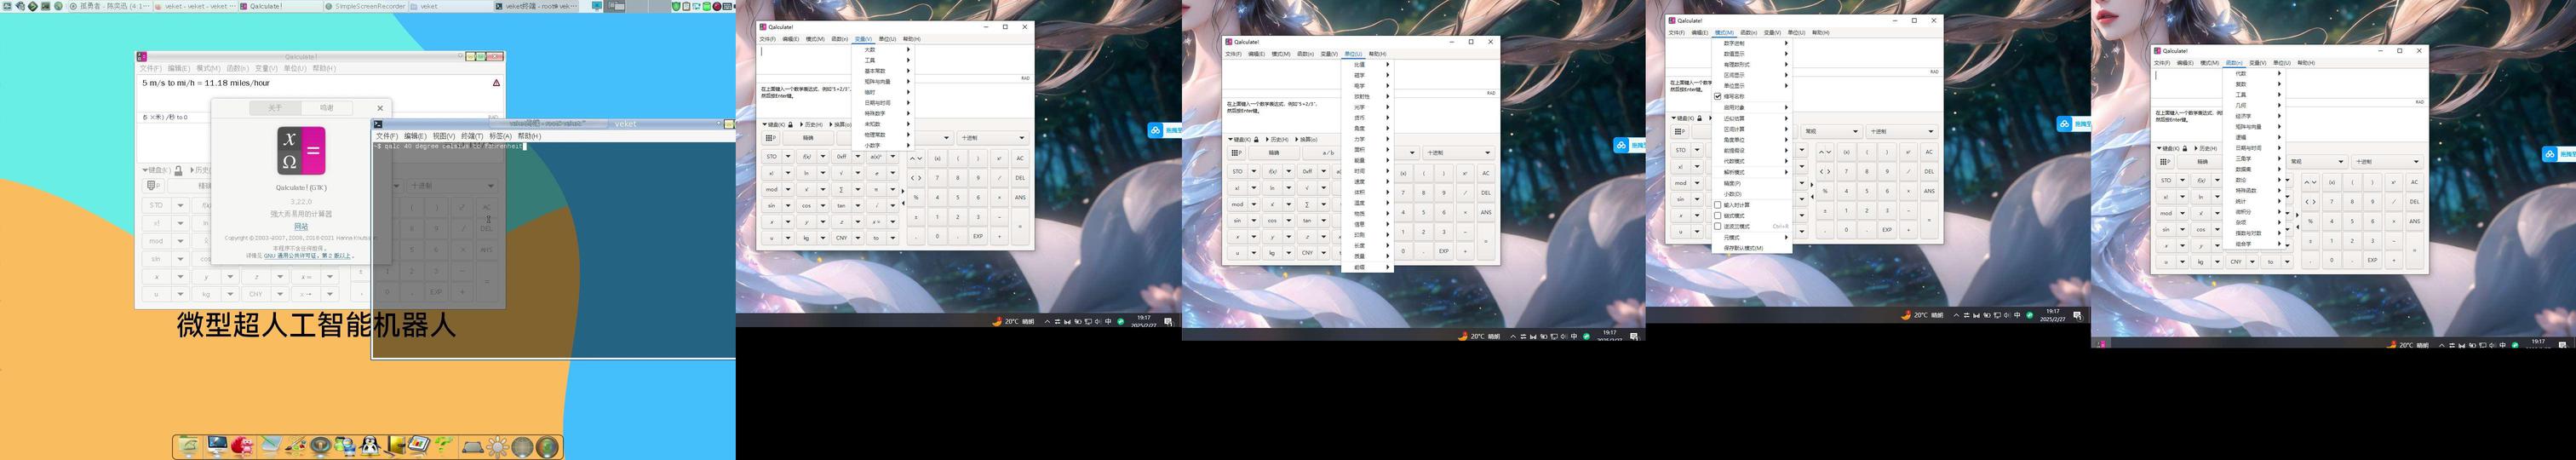Image resolution: width=2576 pixels, height=460 pixels.
Task: Click the terminal icon in the veket terminal title bar
Action: tap(378, 124)
